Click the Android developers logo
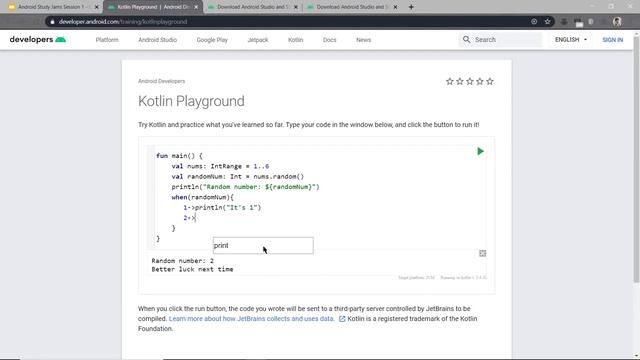 tap(38, 40)
